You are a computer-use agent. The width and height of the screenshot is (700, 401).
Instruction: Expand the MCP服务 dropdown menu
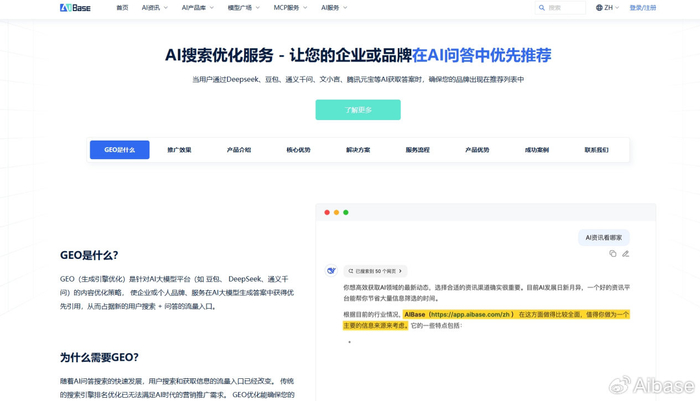290,8
